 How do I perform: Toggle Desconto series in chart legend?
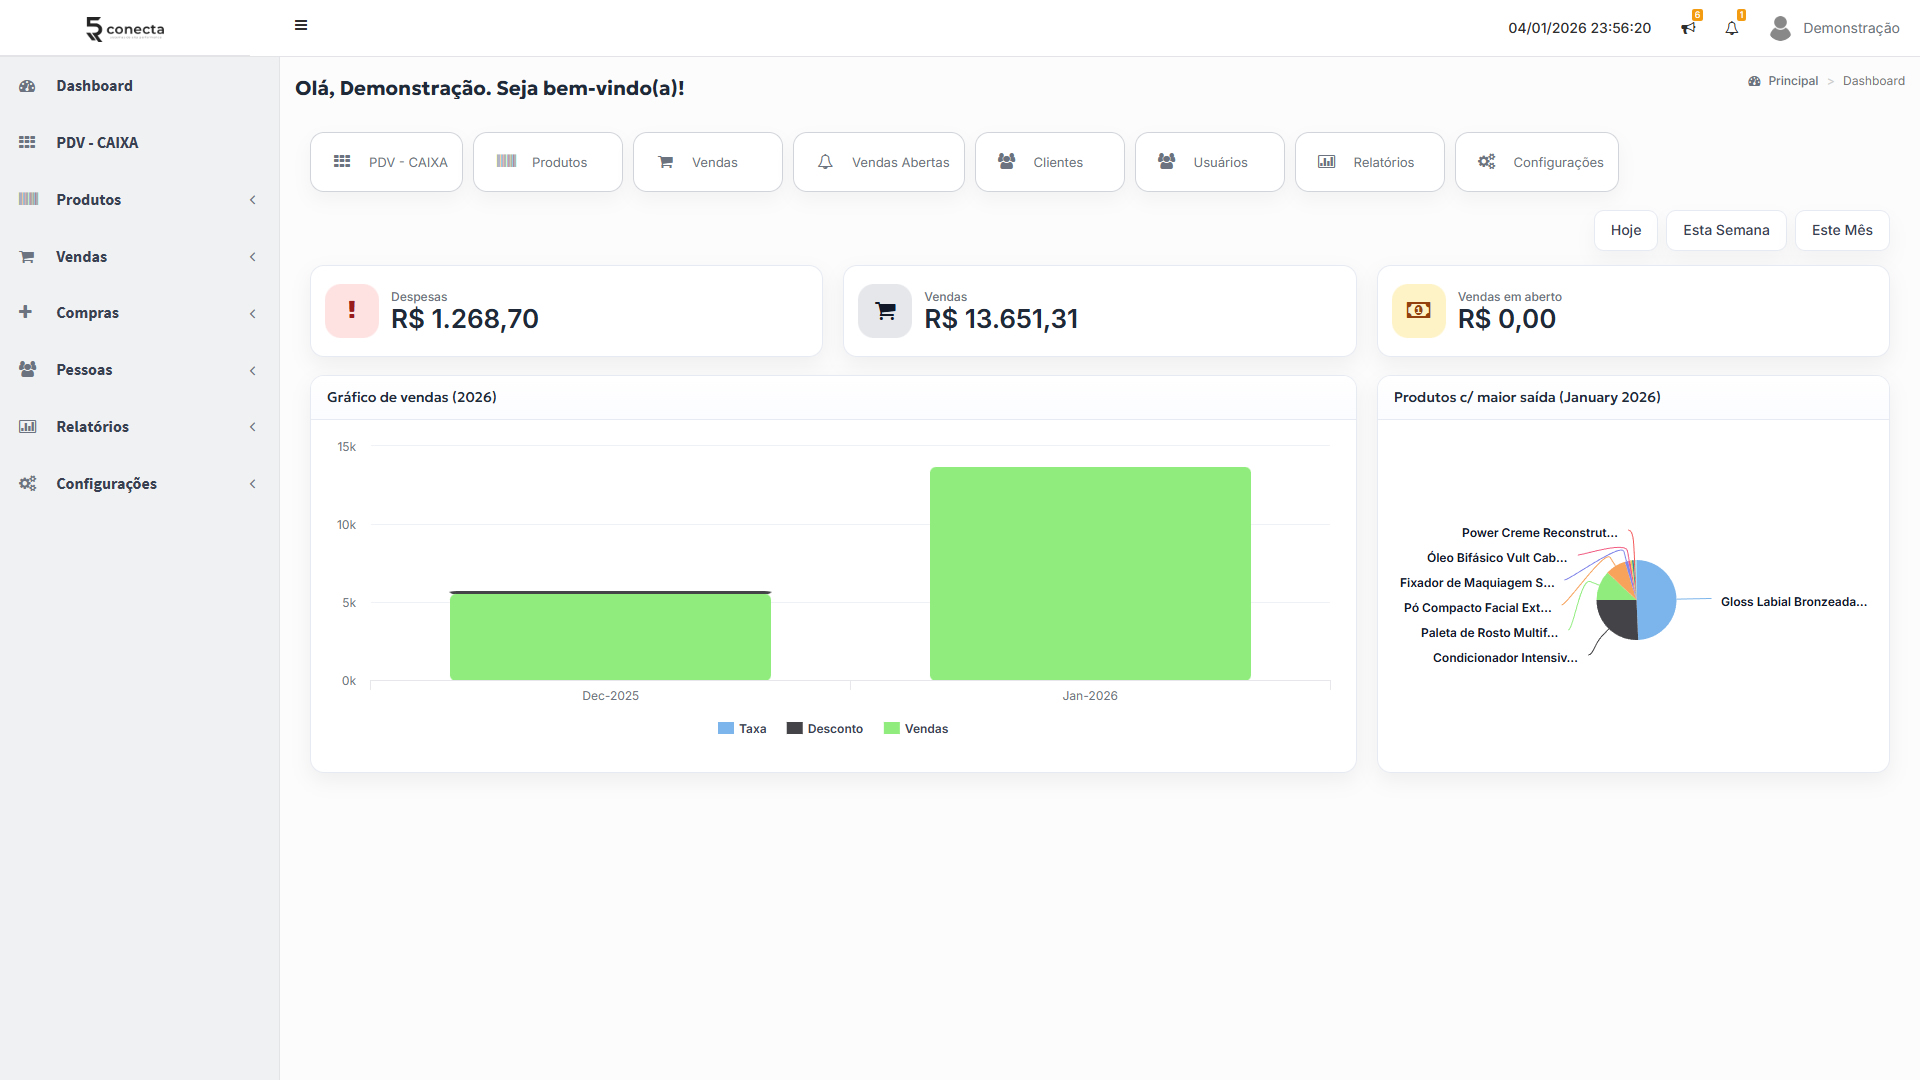825,729
